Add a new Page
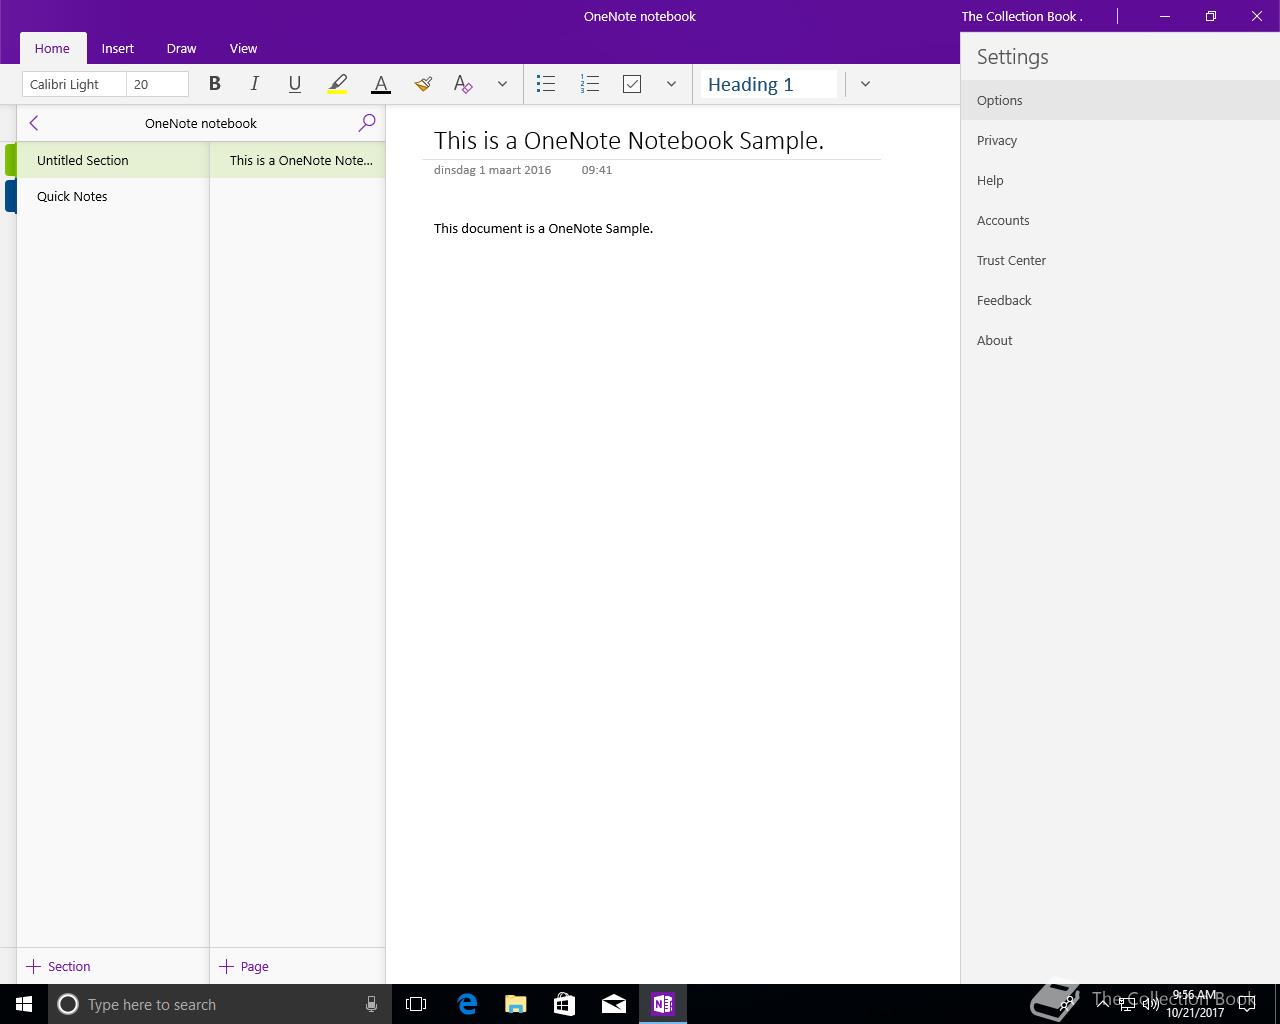 coord(244,966)
